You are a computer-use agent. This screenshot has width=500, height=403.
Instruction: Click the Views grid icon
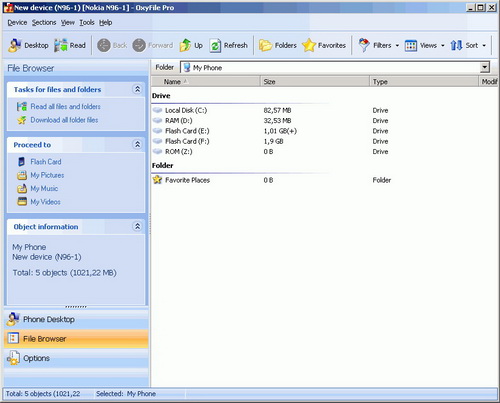click(411, 46)
